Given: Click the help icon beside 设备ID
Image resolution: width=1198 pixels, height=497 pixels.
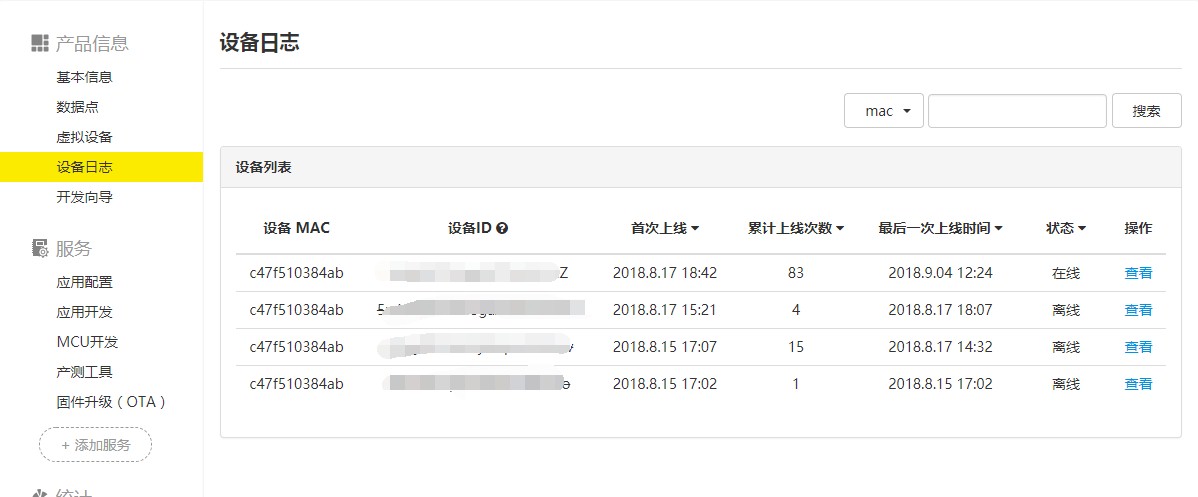Looking at the screenshot, I should [502, 228].
